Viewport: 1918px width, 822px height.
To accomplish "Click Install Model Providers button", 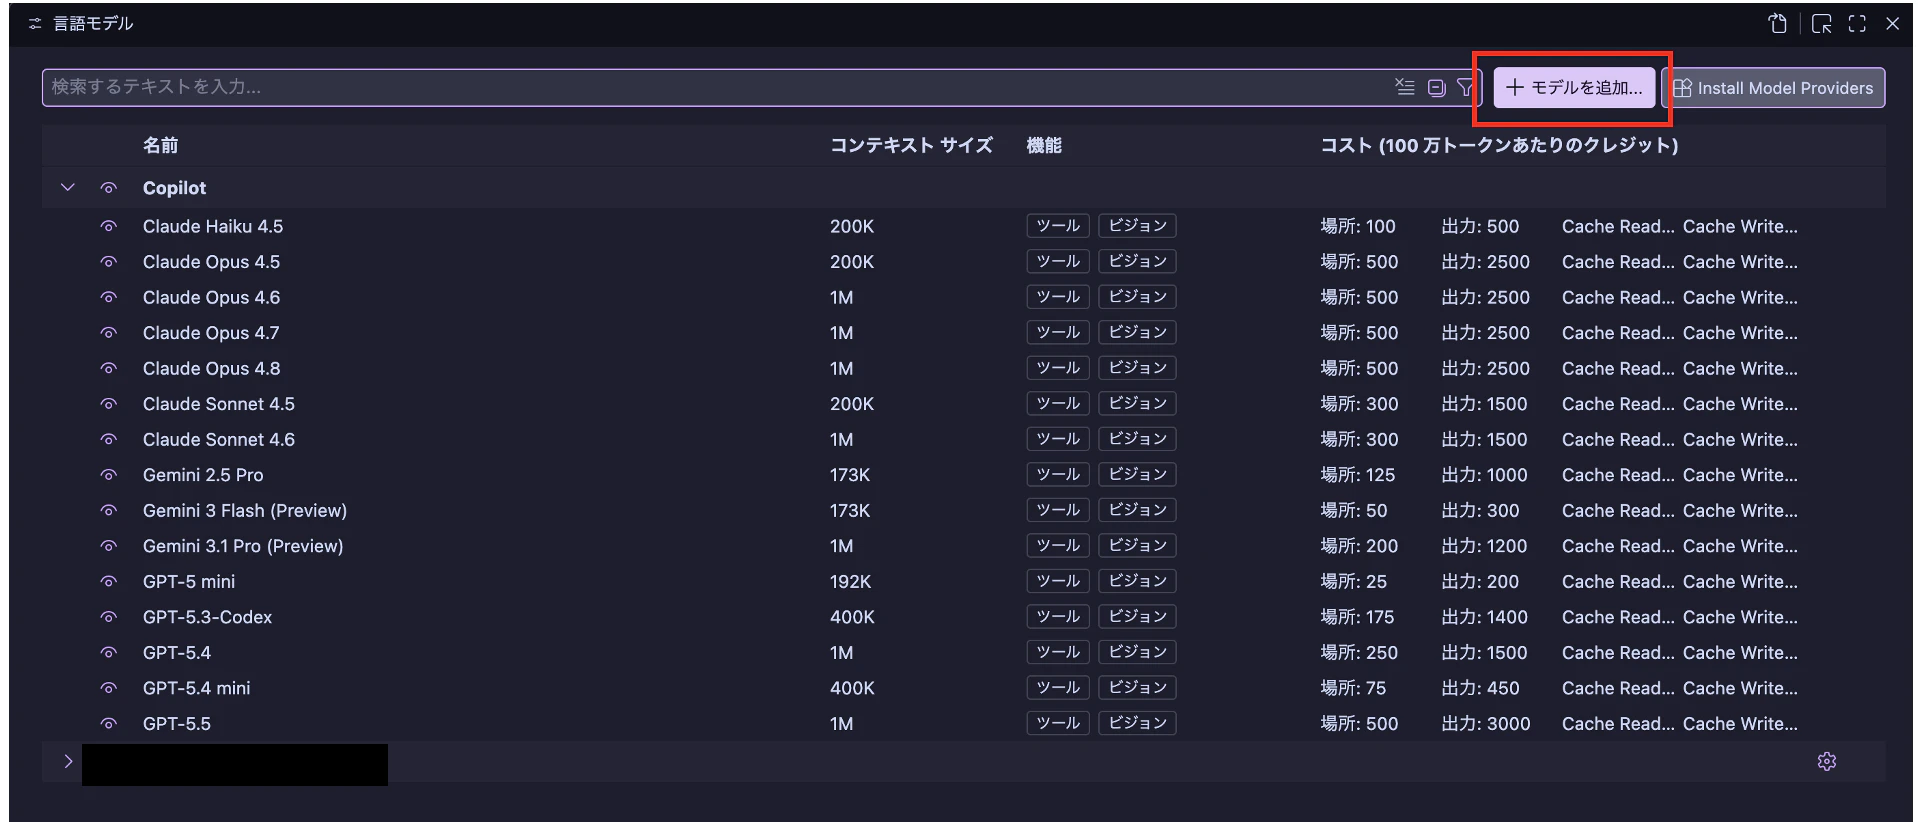I will click(x=1774, y=88).
